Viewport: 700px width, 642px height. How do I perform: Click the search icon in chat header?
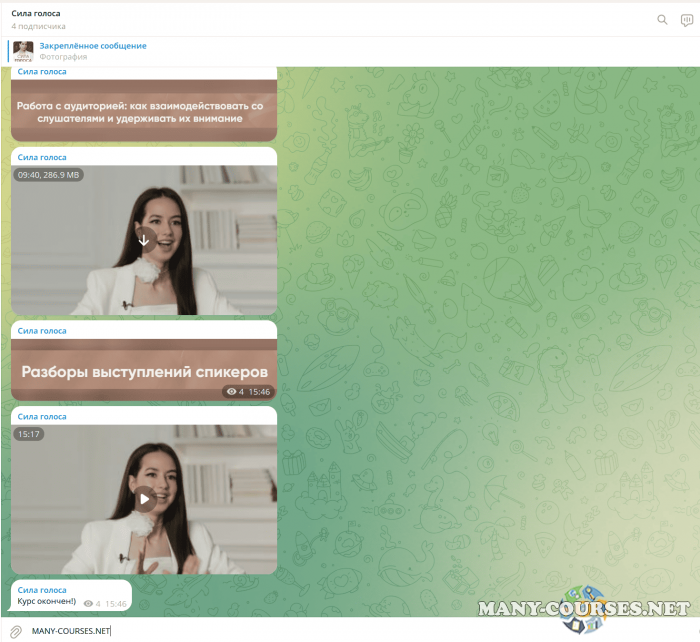pyautogui.click(x=662, y=19)
